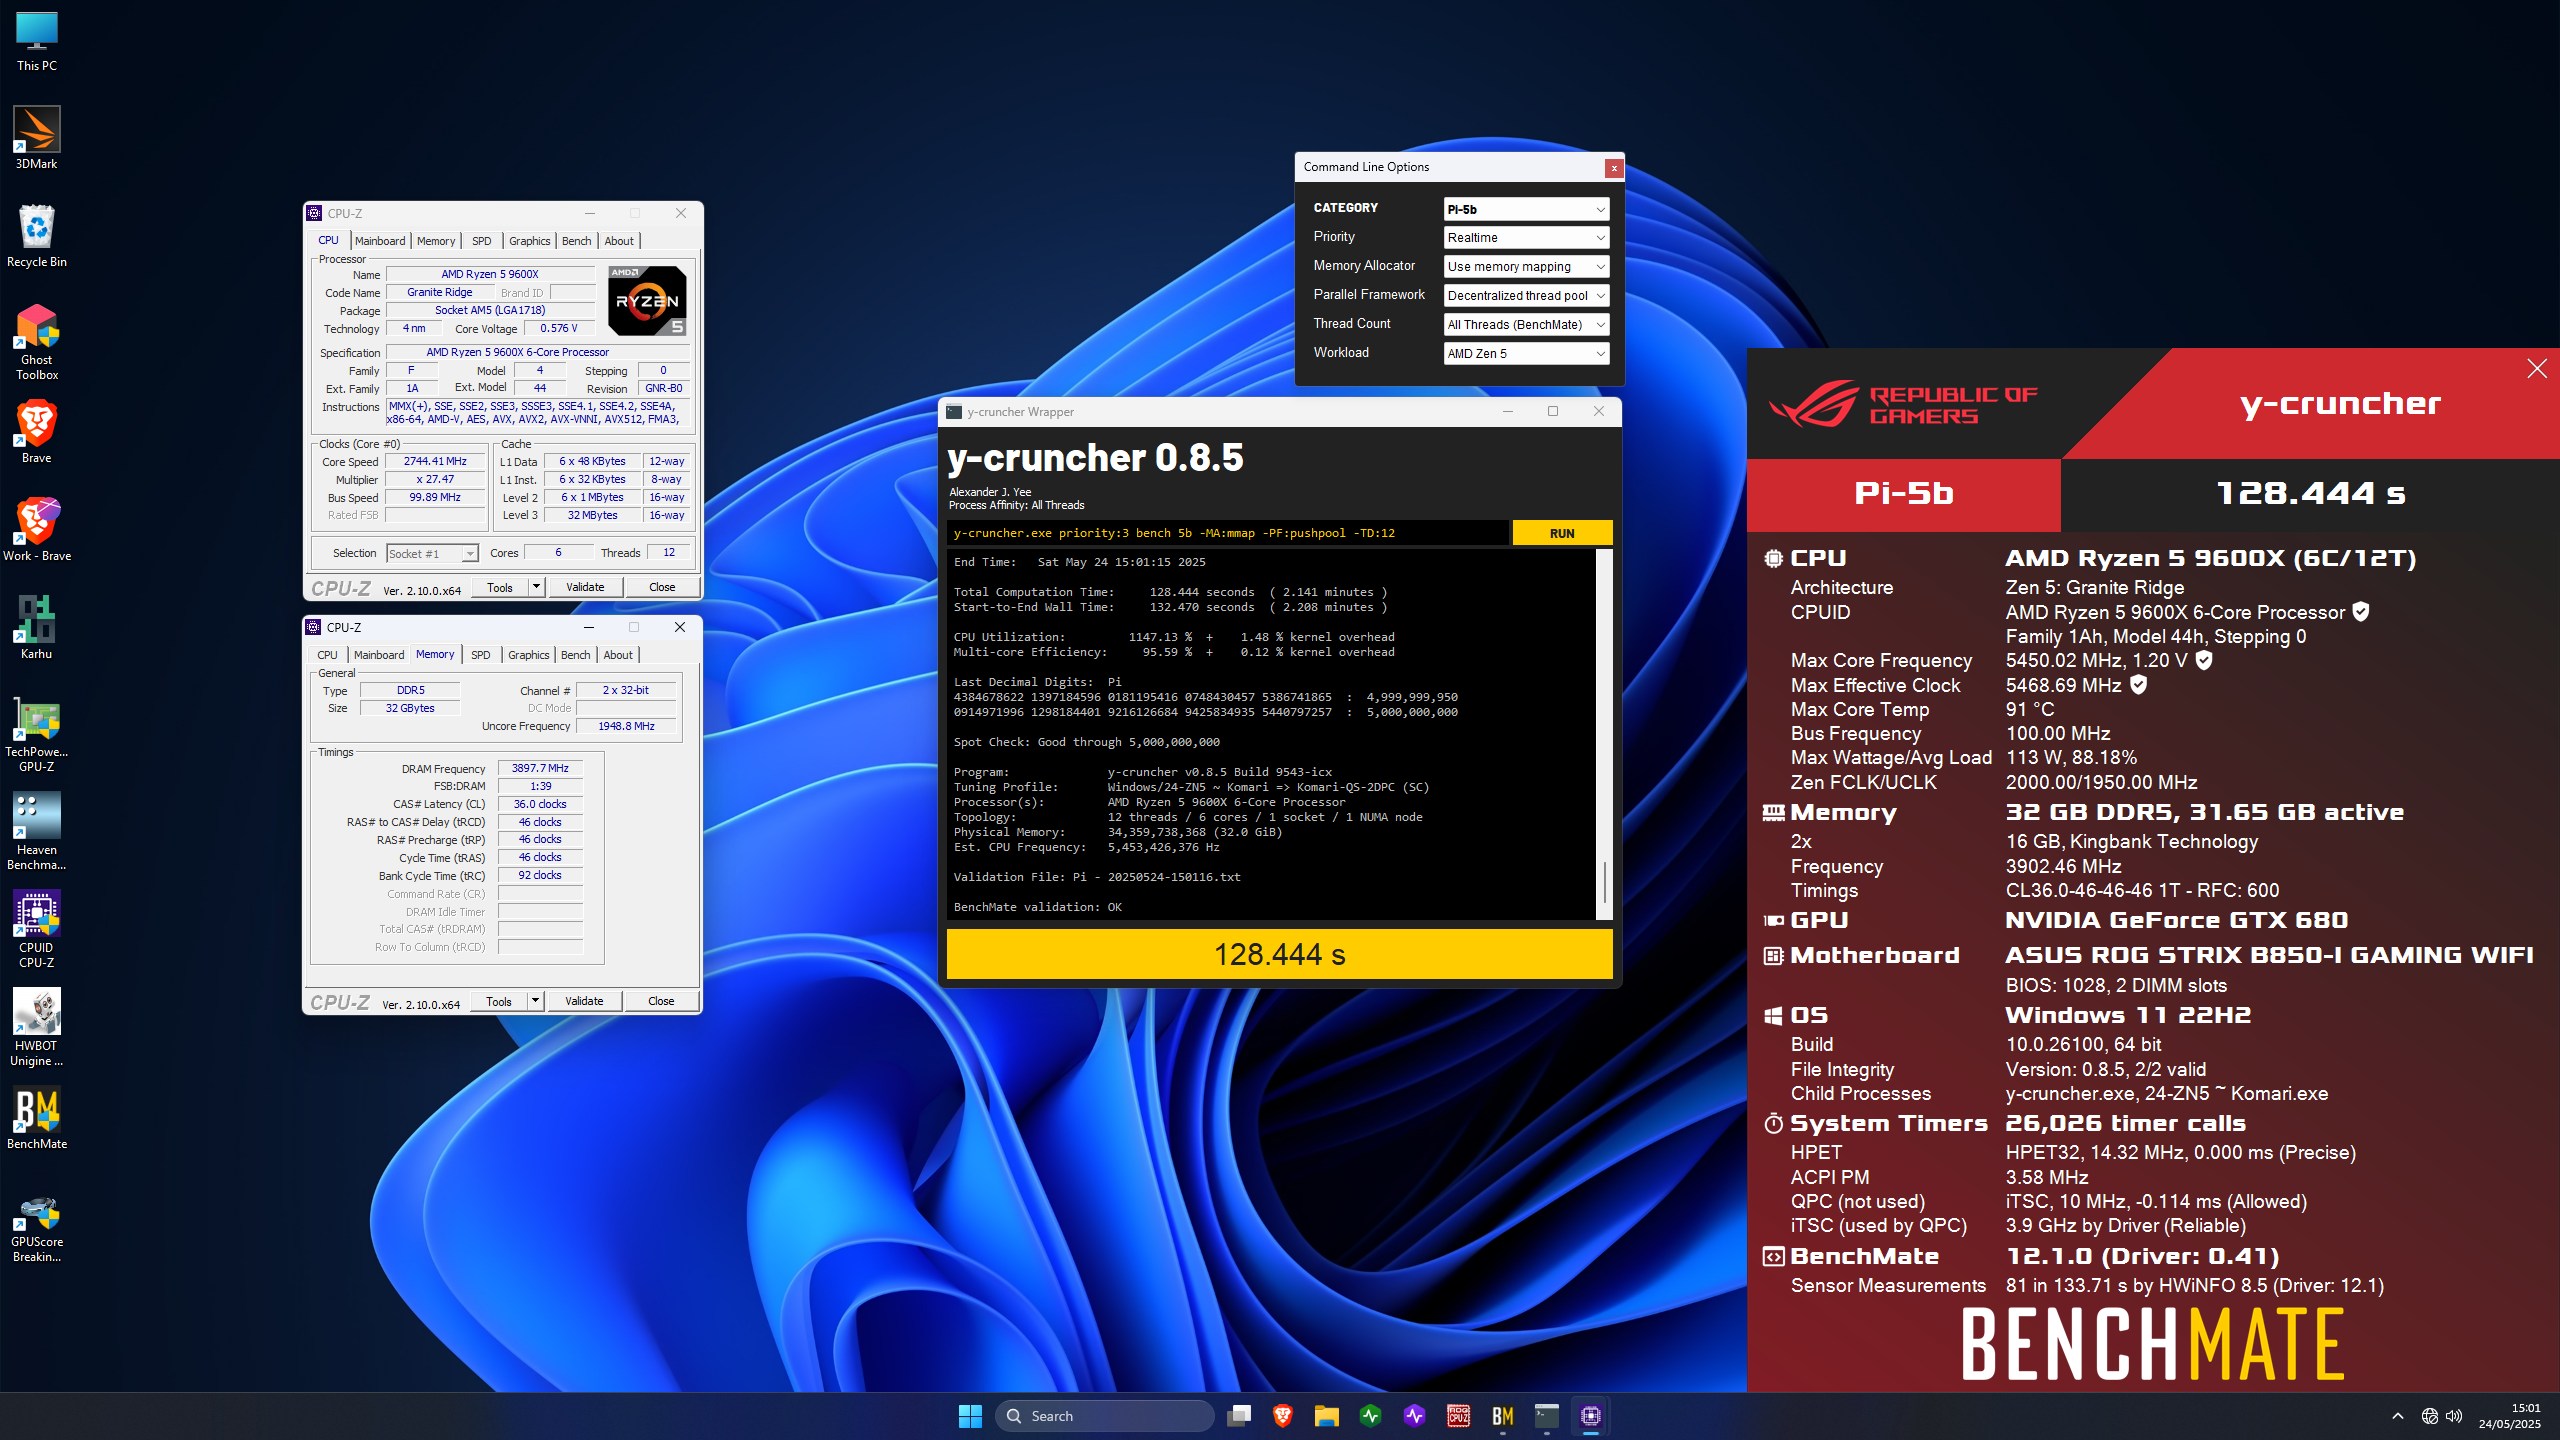Click the taskbar Search box
Viewport: 2560px width, 1440px height.
[1105, 1416]
